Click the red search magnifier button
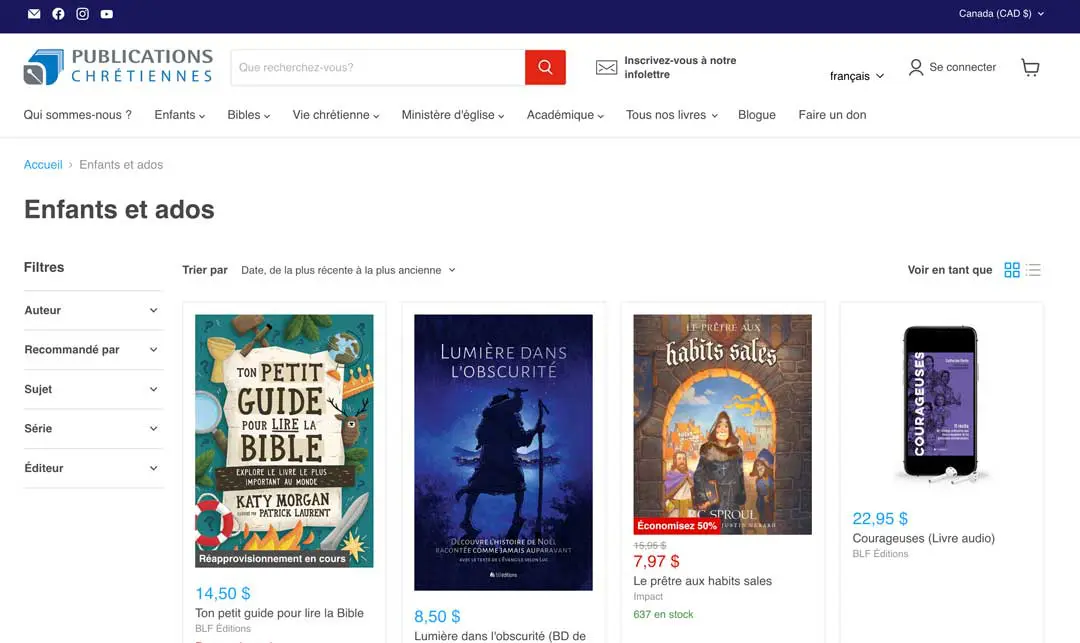The width and height of the screenshot is (1080, 643). 545,67
